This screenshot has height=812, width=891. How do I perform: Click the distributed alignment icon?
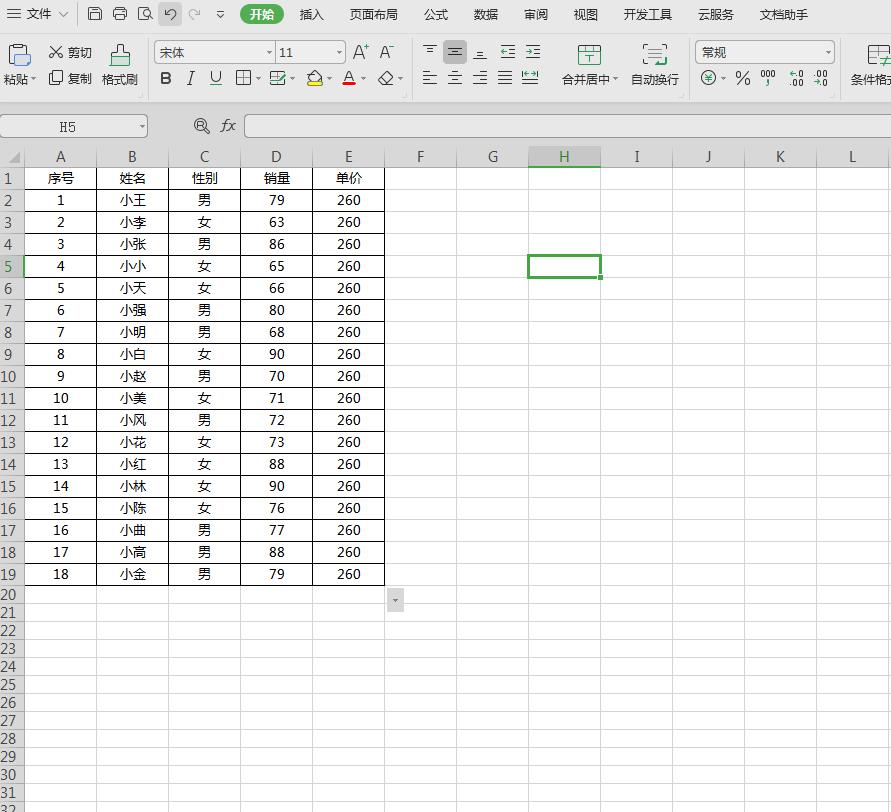tap(530, 78)
